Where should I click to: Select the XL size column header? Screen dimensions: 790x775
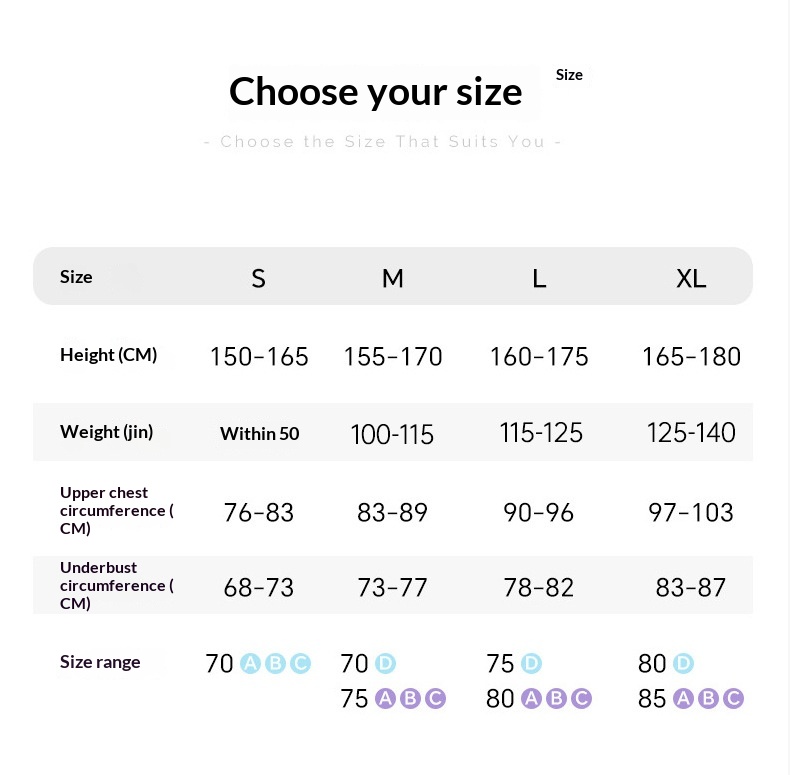[x=691, y=278]
